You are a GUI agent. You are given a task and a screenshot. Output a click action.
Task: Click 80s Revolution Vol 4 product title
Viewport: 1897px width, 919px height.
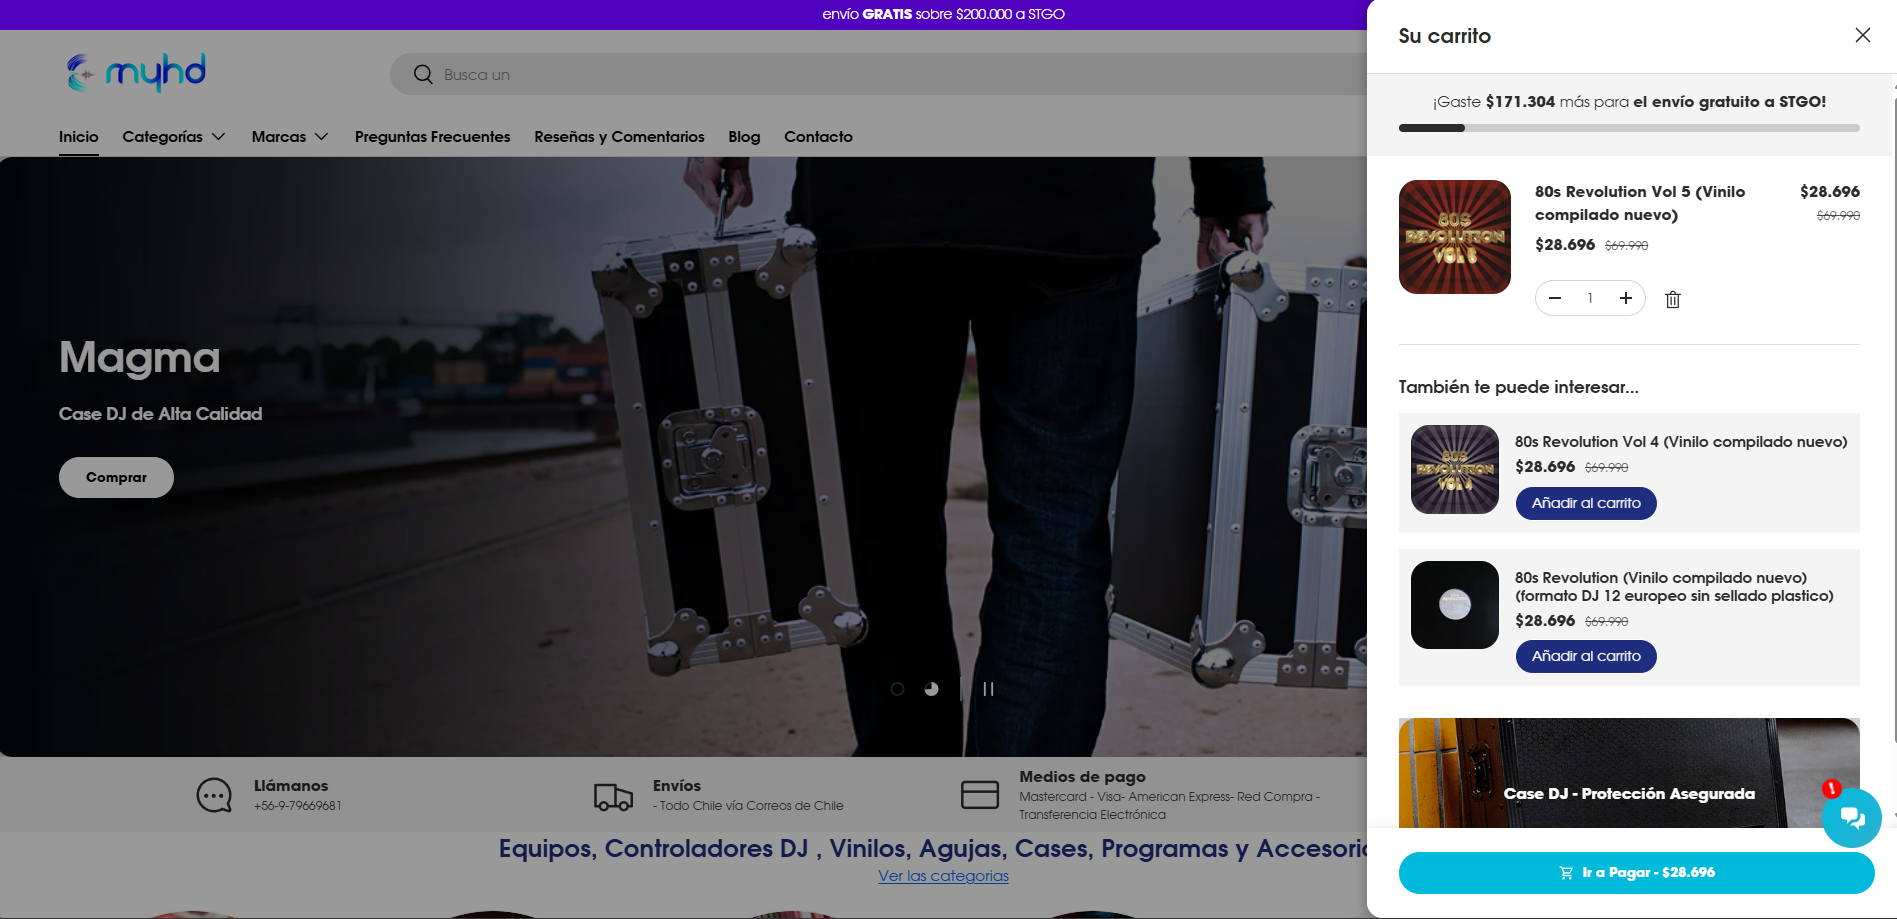[1681, 442]
